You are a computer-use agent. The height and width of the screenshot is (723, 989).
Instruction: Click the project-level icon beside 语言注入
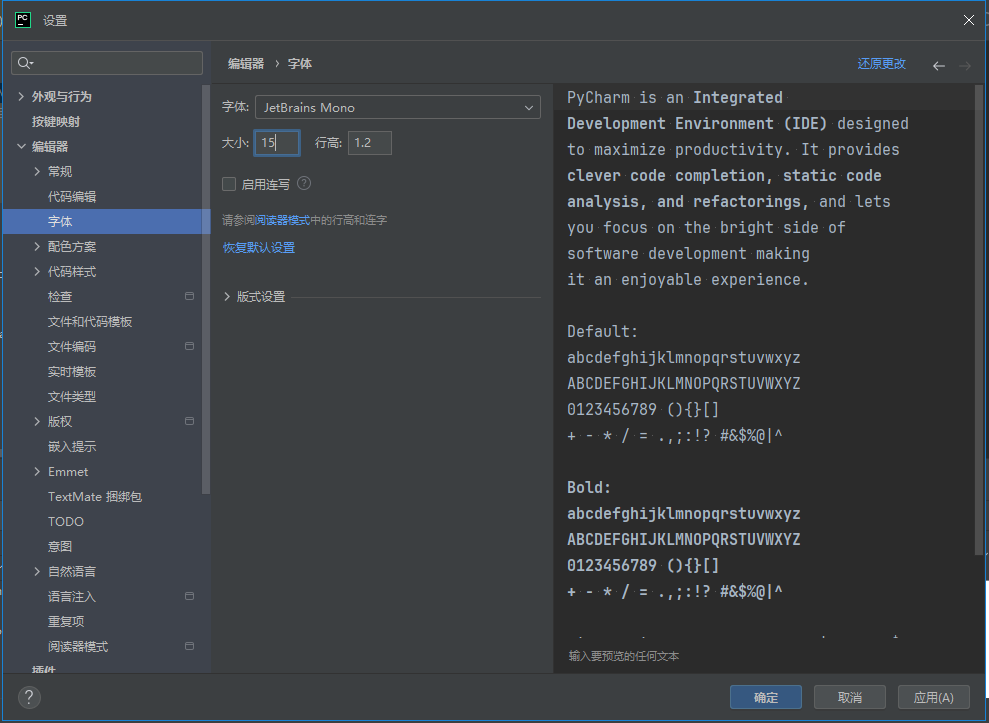[189, 596]
